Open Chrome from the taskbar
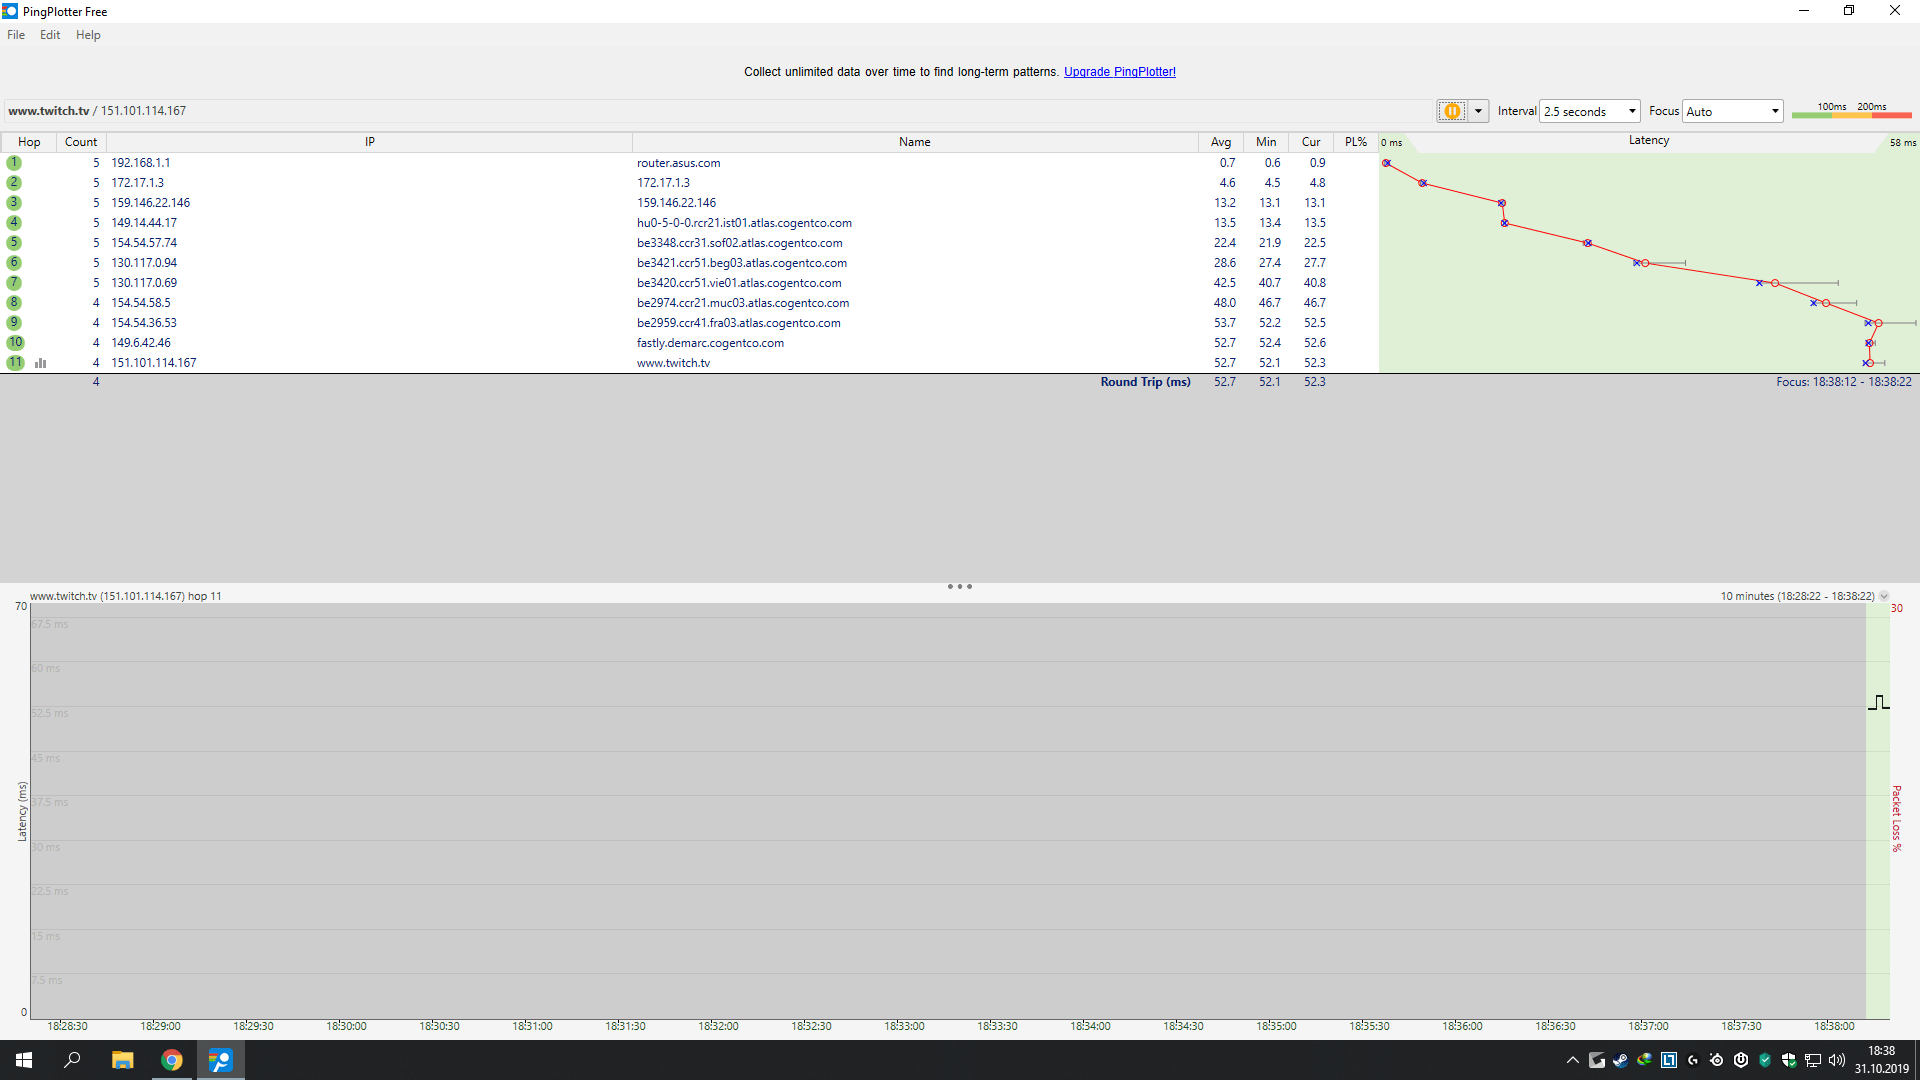 point(172,1060)
